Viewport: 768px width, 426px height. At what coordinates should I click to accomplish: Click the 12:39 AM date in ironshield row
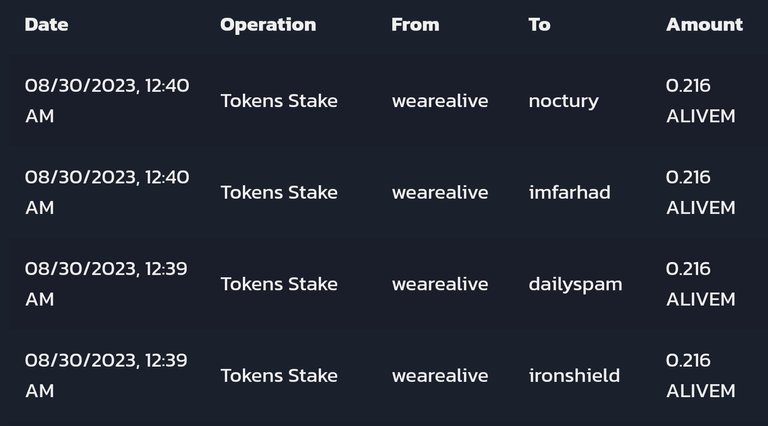pos(106,376)
